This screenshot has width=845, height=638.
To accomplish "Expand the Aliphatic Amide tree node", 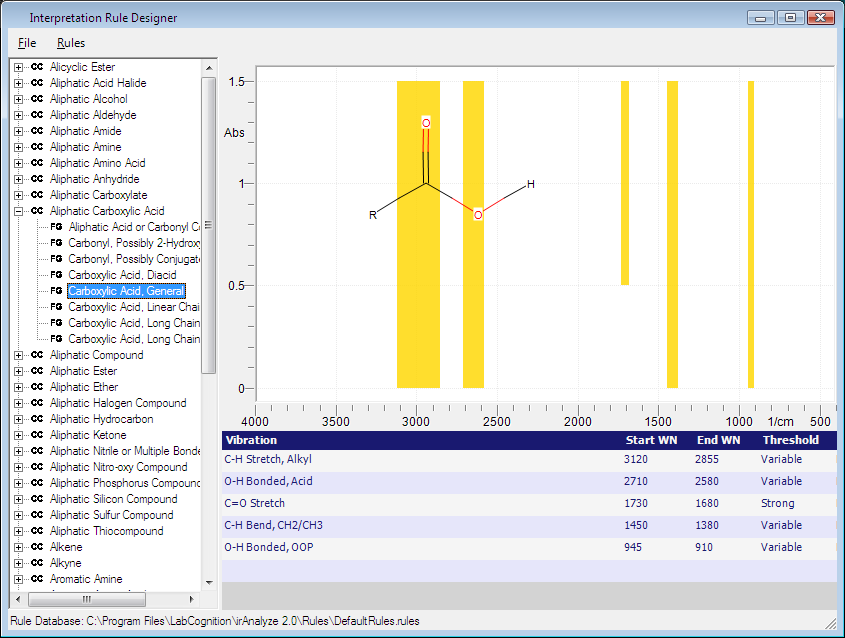I will pyautogui.click(x=19, y=131).
